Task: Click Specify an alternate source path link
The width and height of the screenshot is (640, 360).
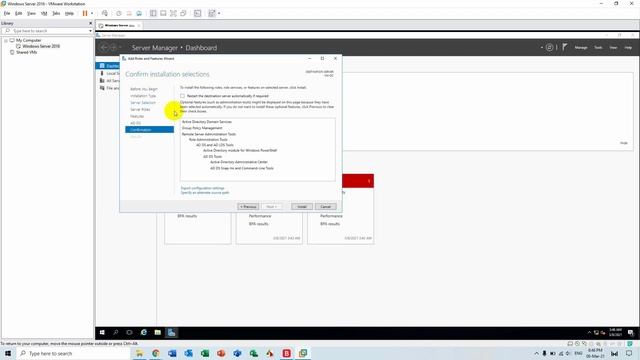Action: pos(205,193)
